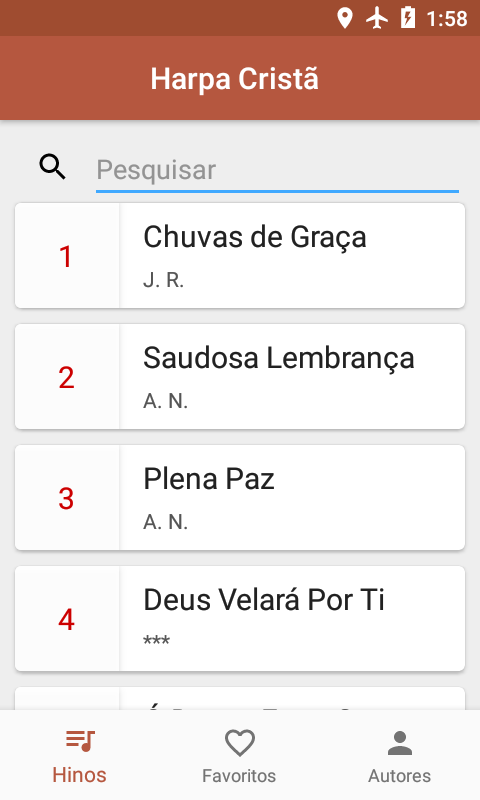Tap the partially visible fifth hymn card
This screenshot has width=480, height=800.
coord(240,698)
